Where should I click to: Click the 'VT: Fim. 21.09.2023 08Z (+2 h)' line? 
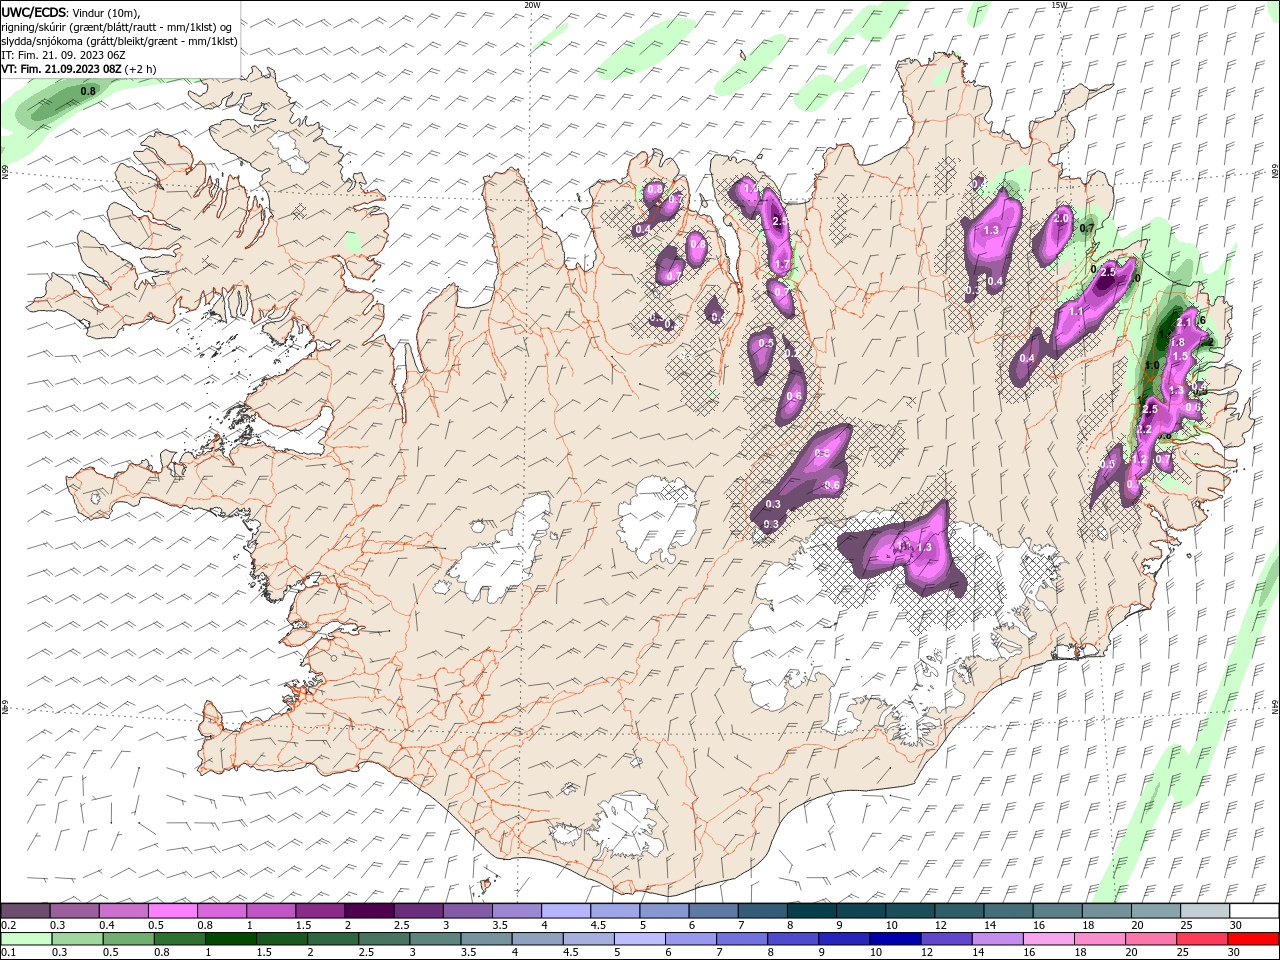click(79, 69)
